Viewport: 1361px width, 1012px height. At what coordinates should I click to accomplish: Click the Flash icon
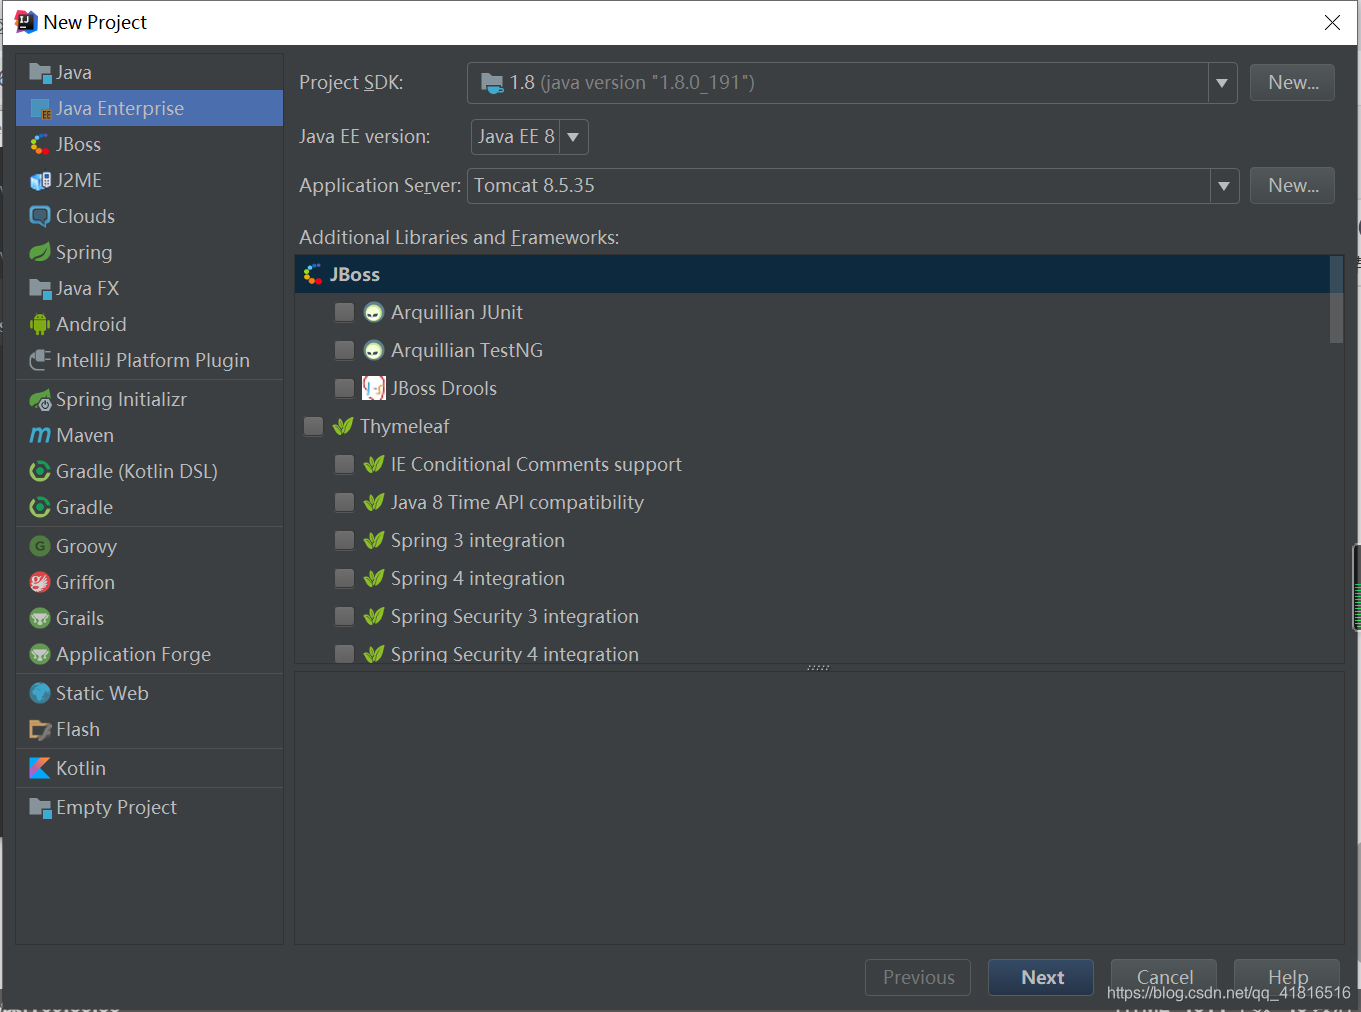coord(40,729)
